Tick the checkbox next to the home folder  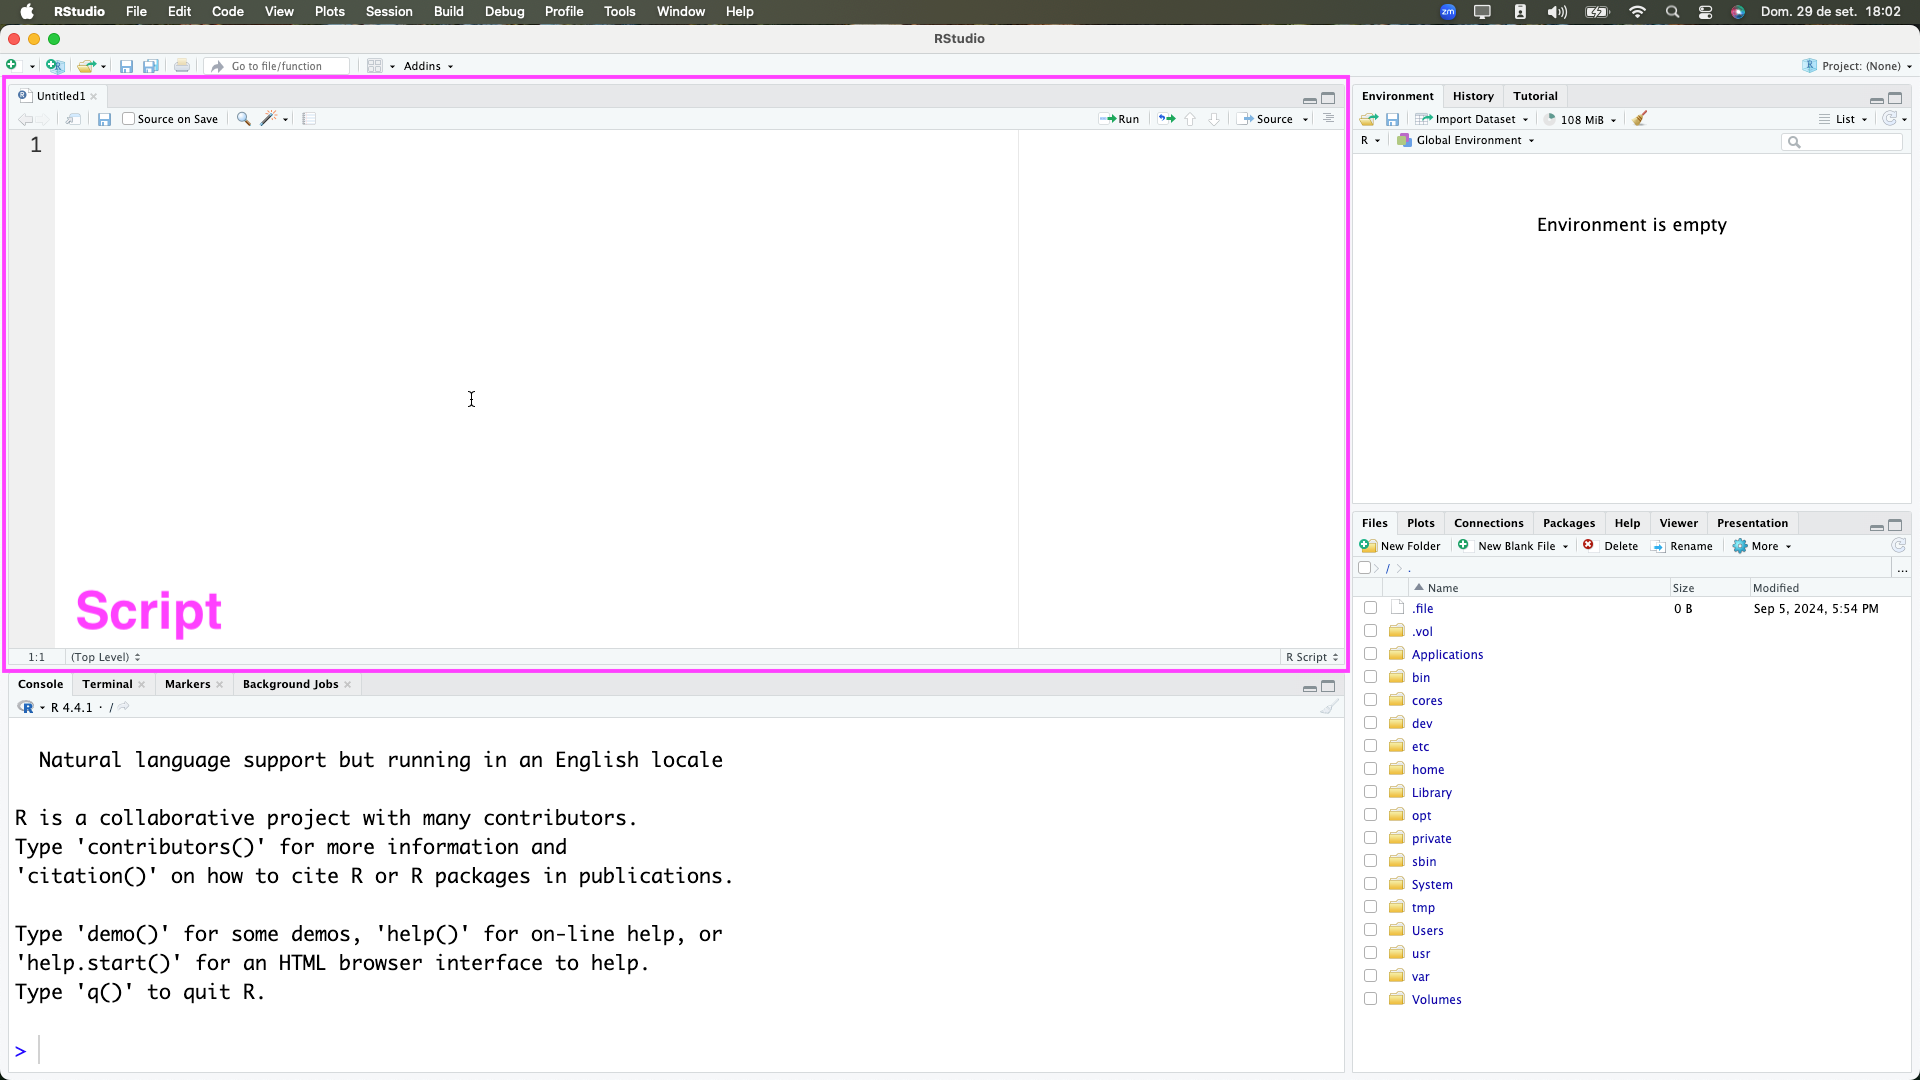pyautogui.click(x=1370, y=769)
